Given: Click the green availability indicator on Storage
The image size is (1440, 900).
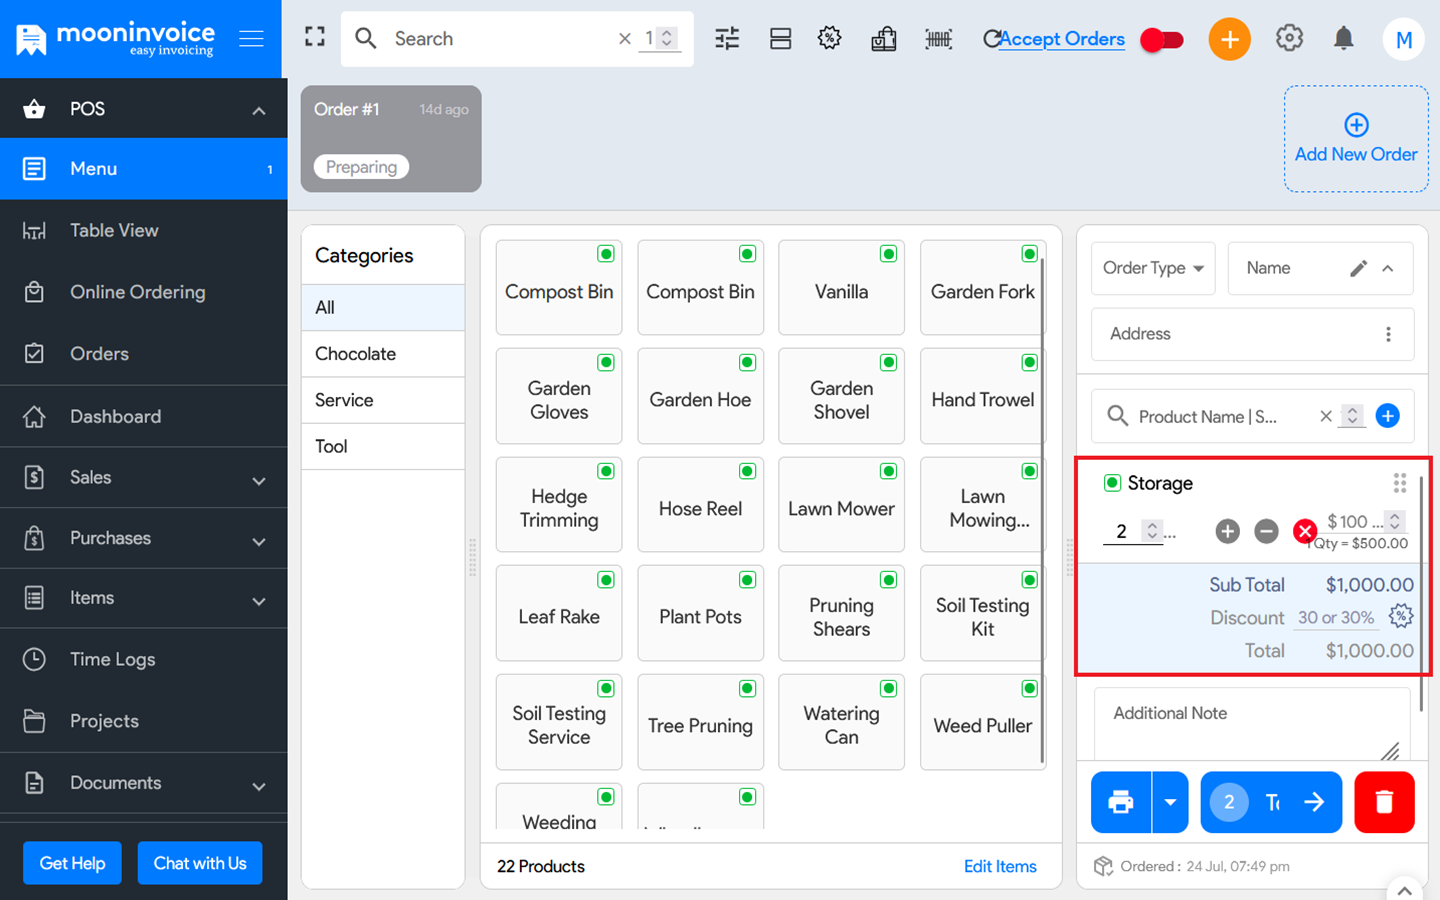Looking at the screenshot, I should tap(1112, 482).
